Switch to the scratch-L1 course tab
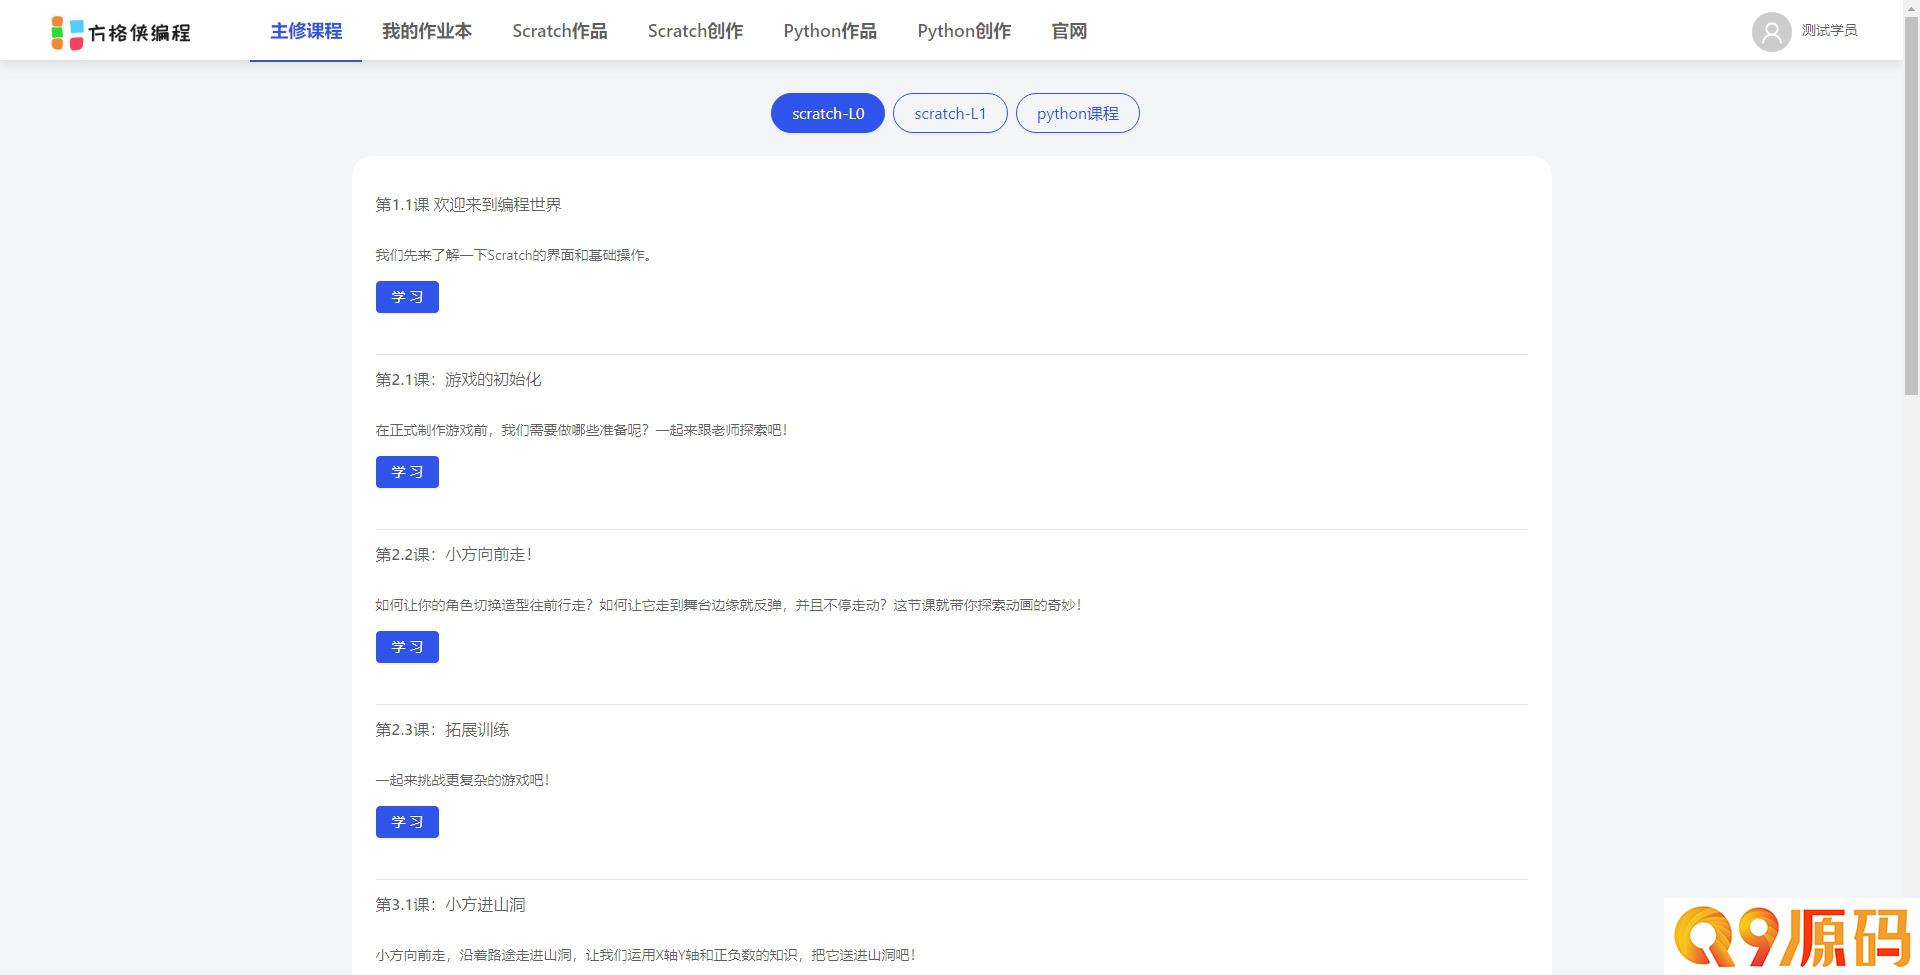1920x975 pixels. (x=950, y=113)
